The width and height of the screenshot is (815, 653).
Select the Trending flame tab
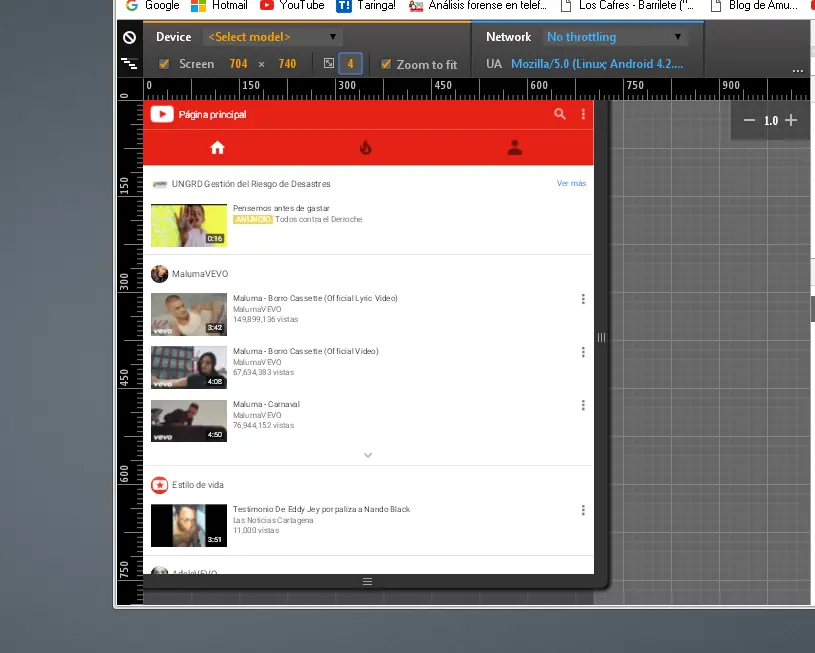click(366, 148)
